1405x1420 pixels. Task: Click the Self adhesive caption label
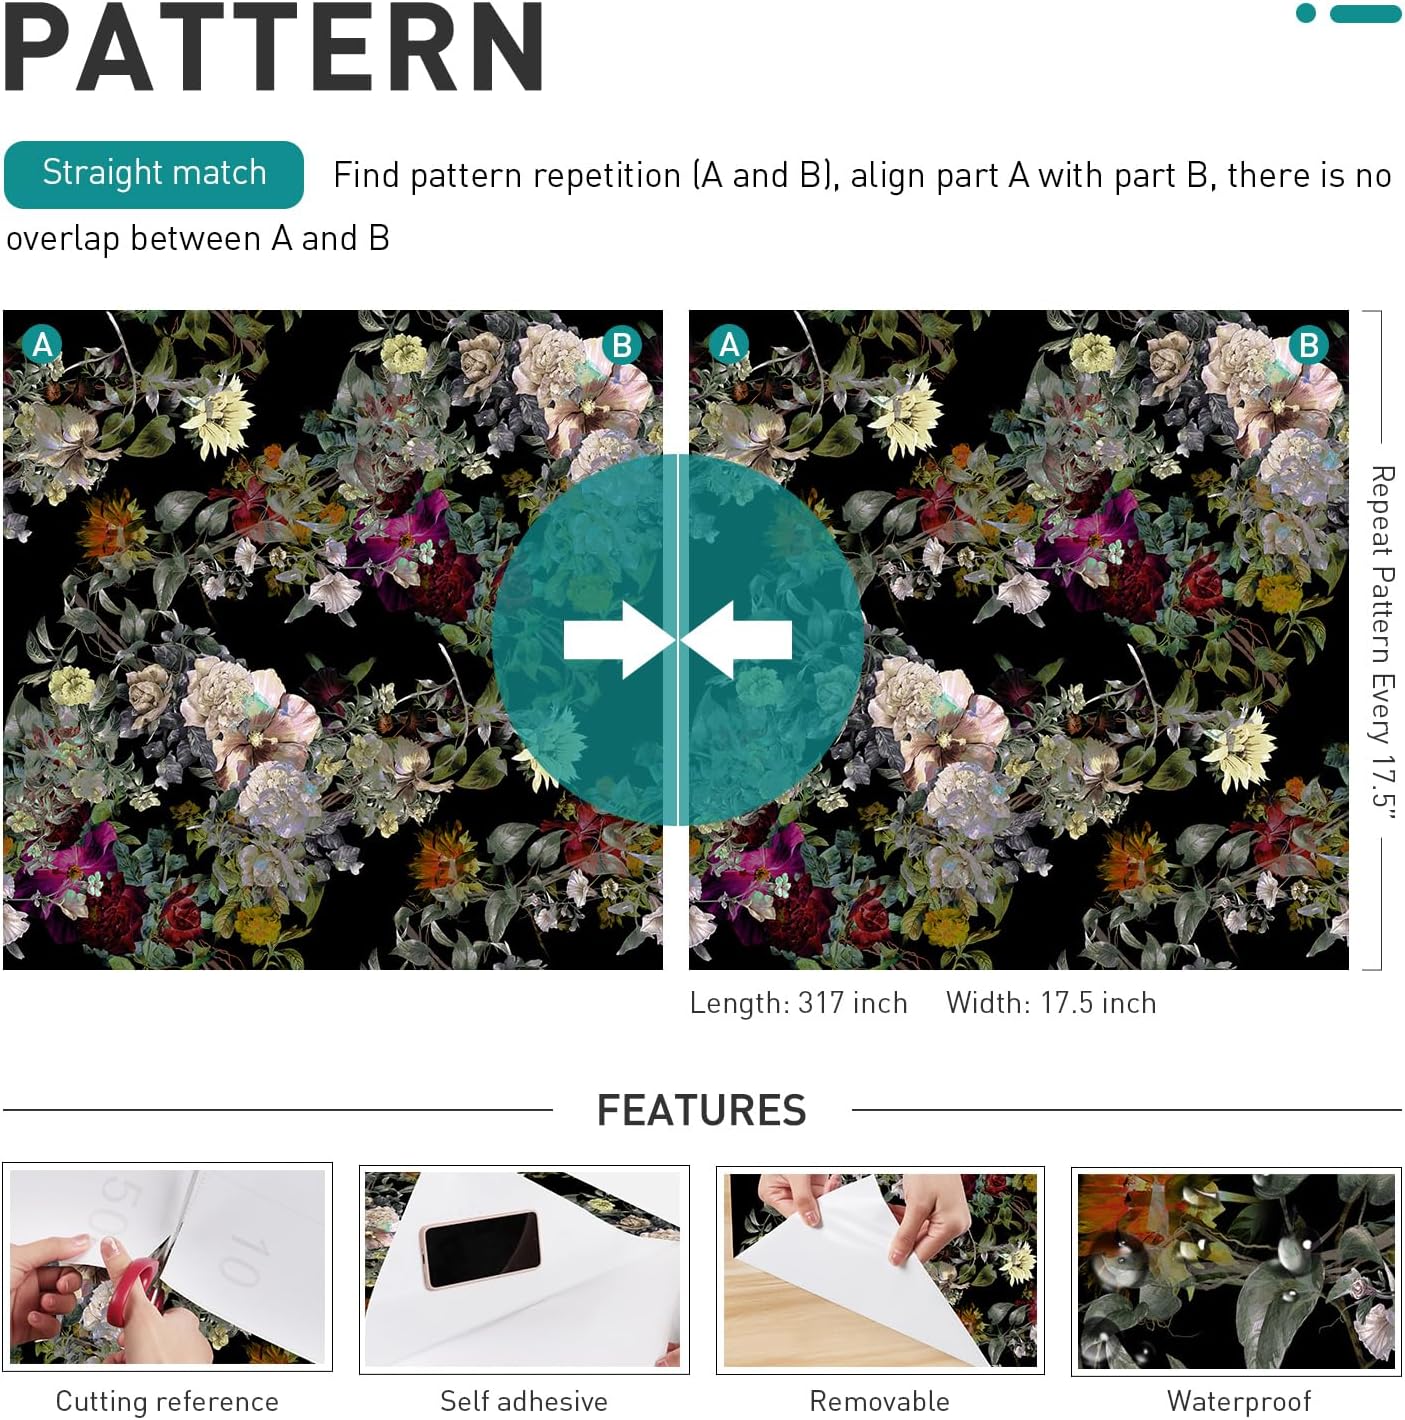pos(524,1401)
